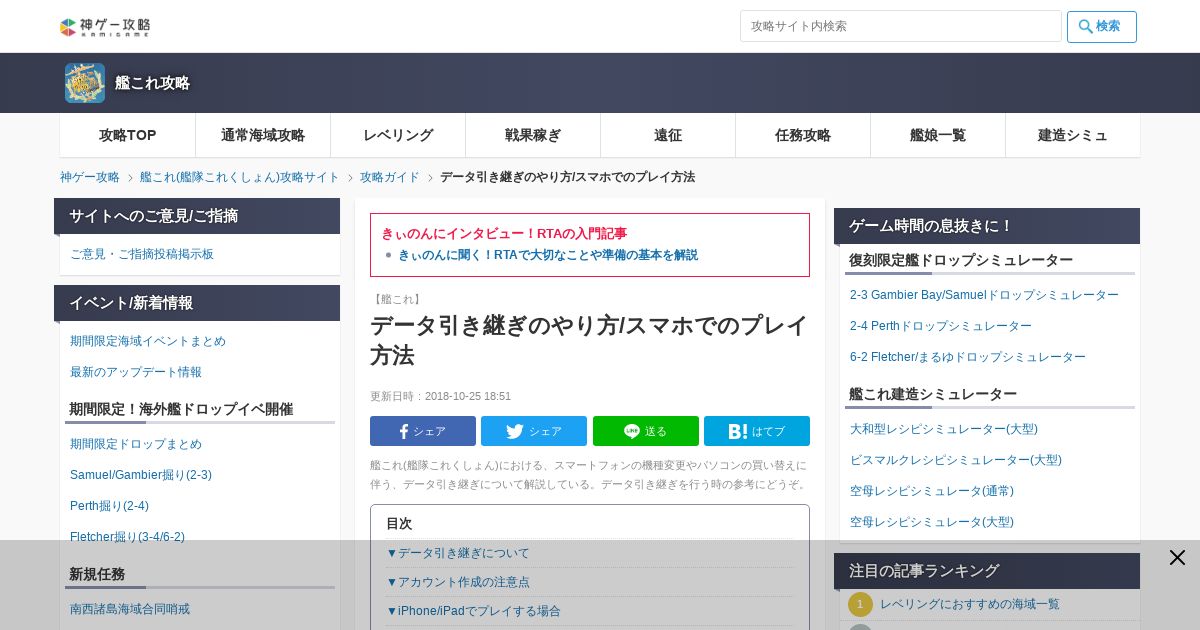Open 空母レシピシミュレータ(大型) link
The height and width of the screenshot is (630, 1200).
[x=932, y=522]
